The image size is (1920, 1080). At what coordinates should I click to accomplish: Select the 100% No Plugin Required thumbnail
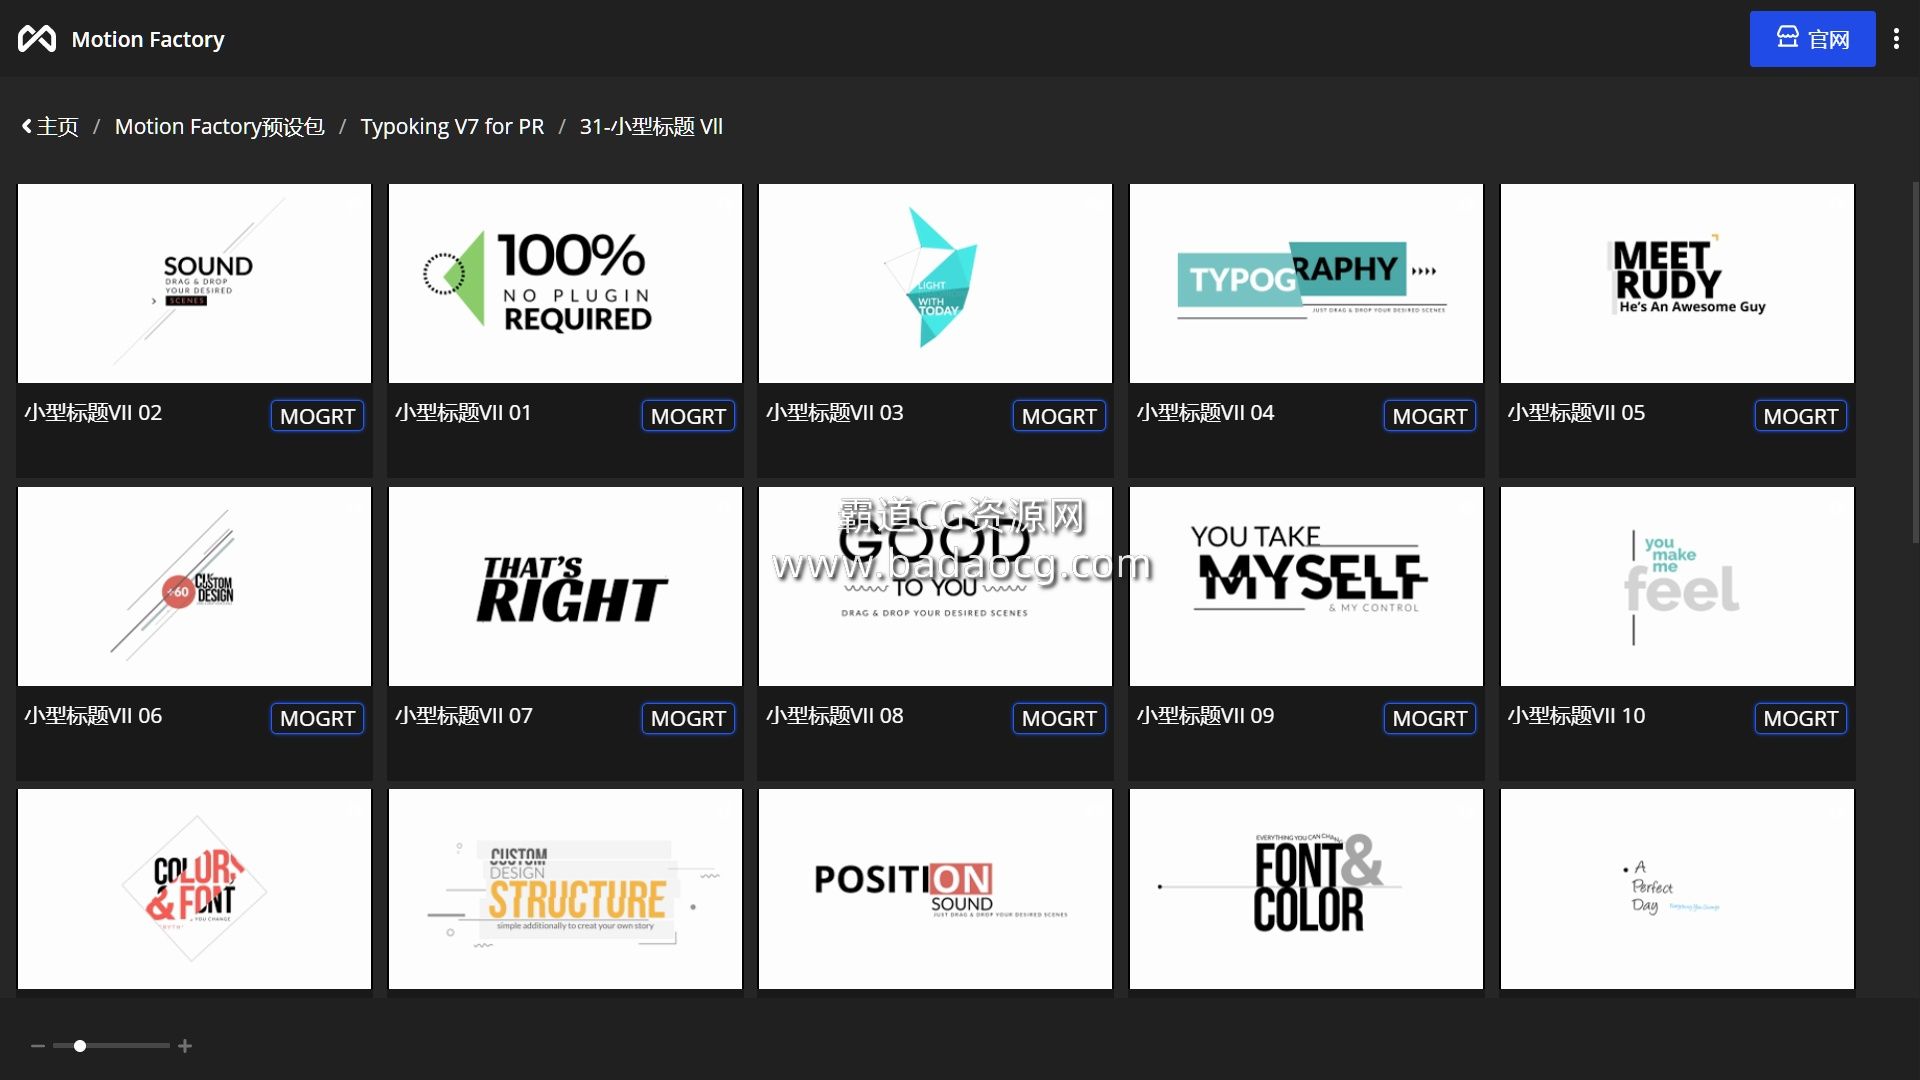click(x=565, y=283)
